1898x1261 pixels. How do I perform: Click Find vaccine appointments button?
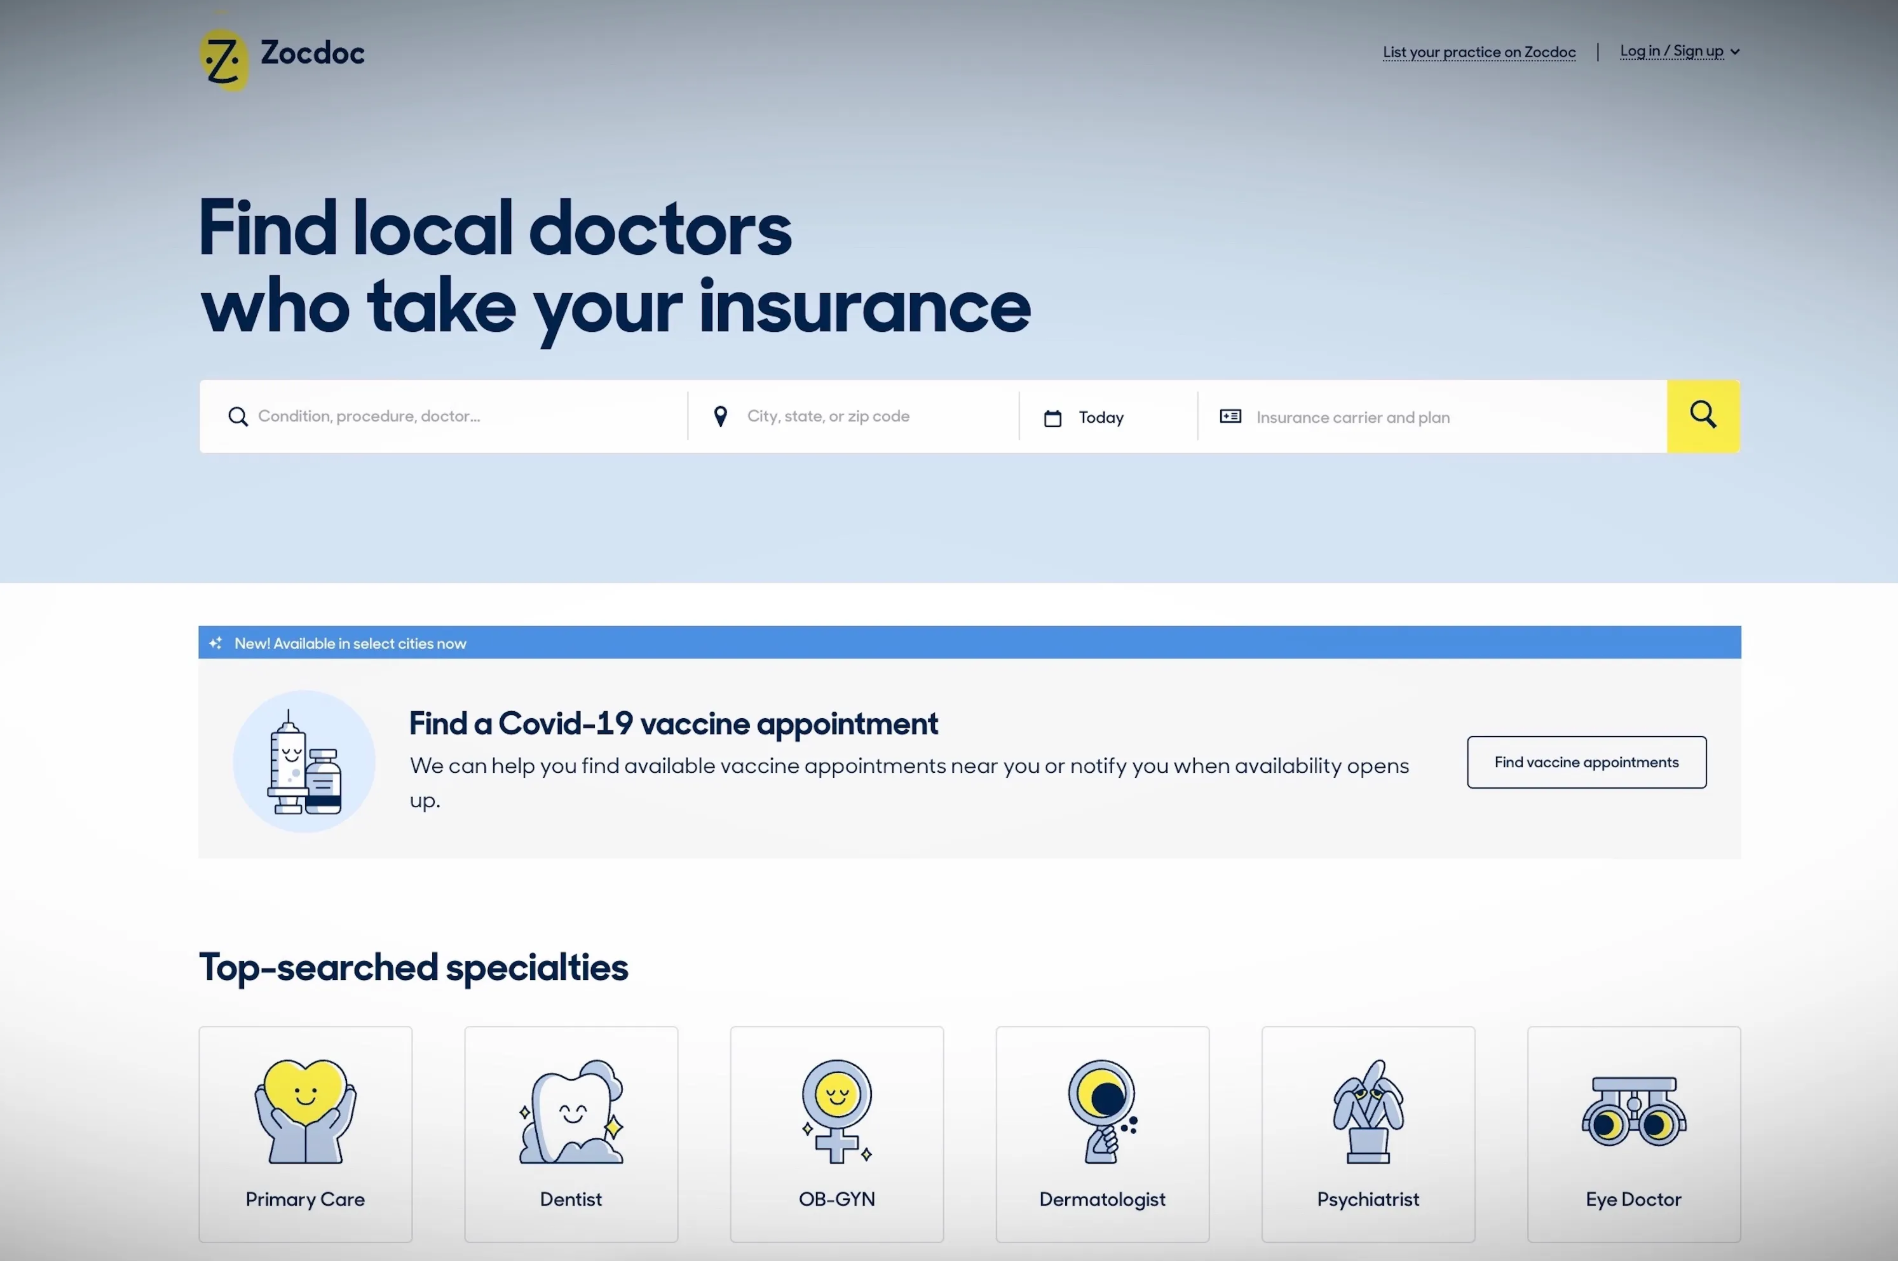click(1587, 762)
